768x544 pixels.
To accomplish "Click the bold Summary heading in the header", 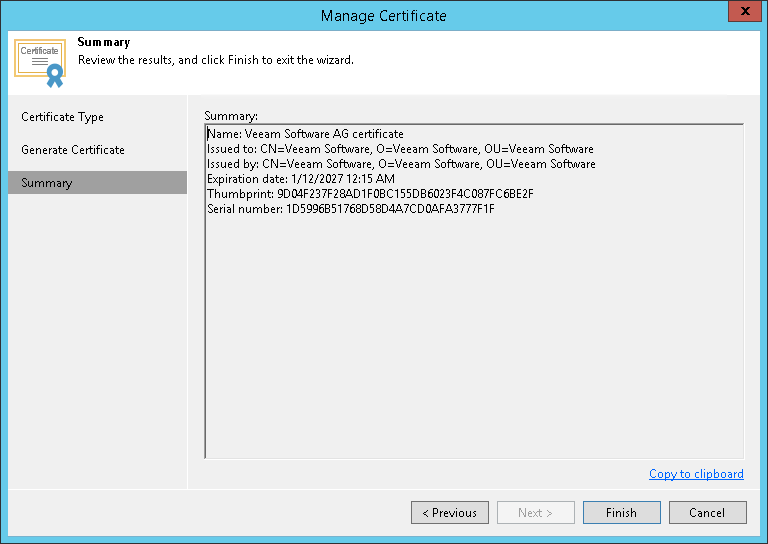I will (104, 43).
